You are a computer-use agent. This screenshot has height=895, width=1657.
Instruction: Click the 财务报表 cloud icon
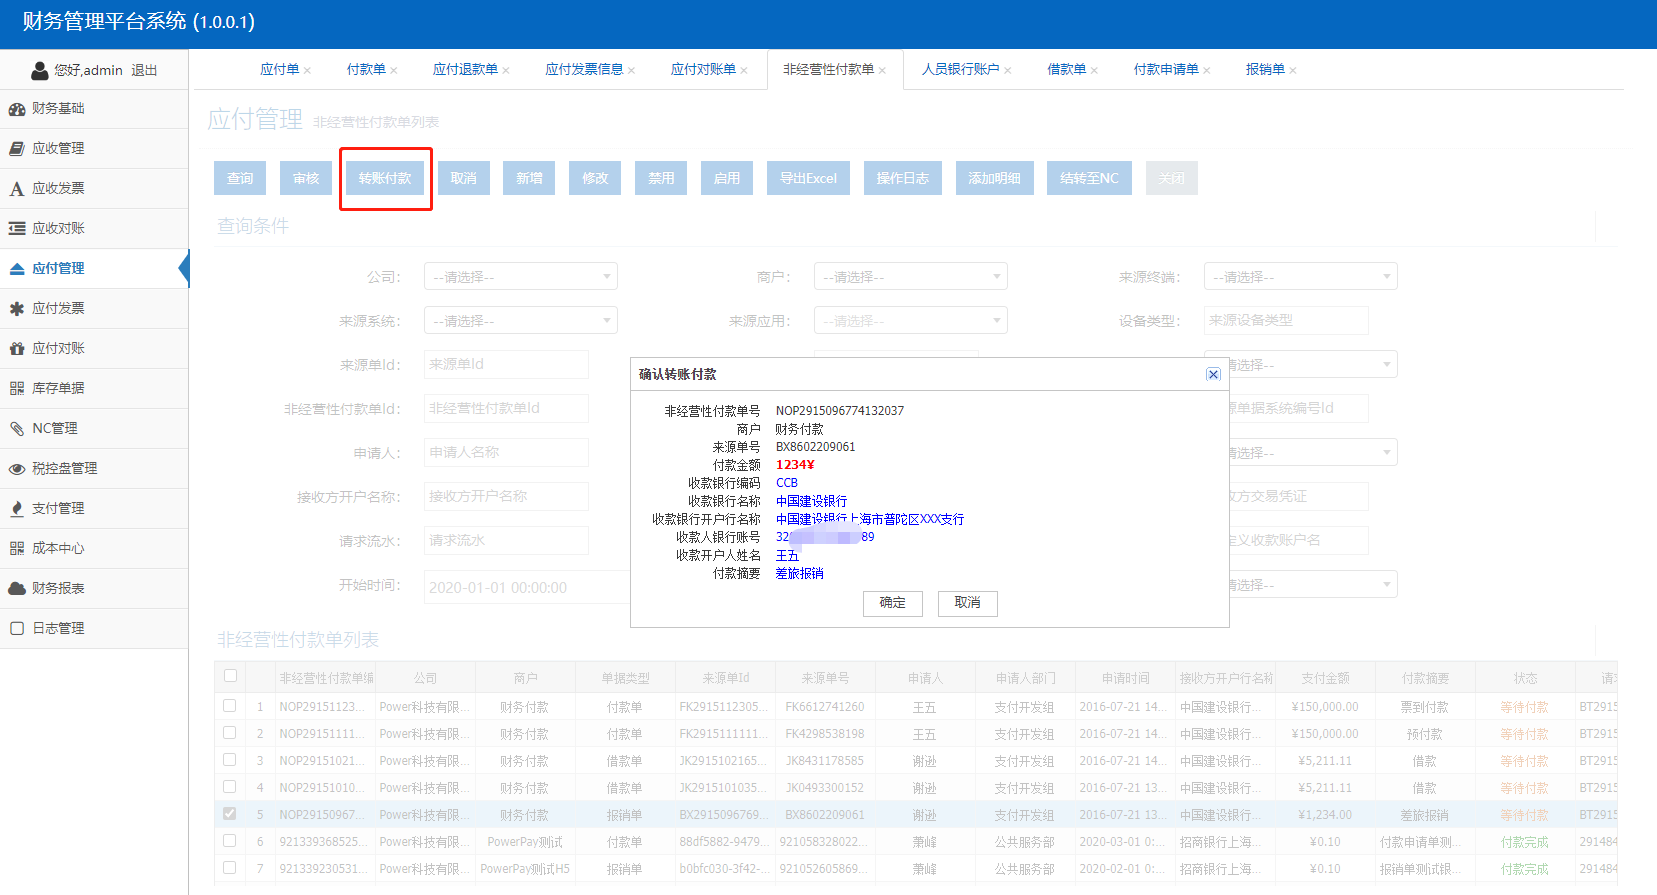[17, 589]
